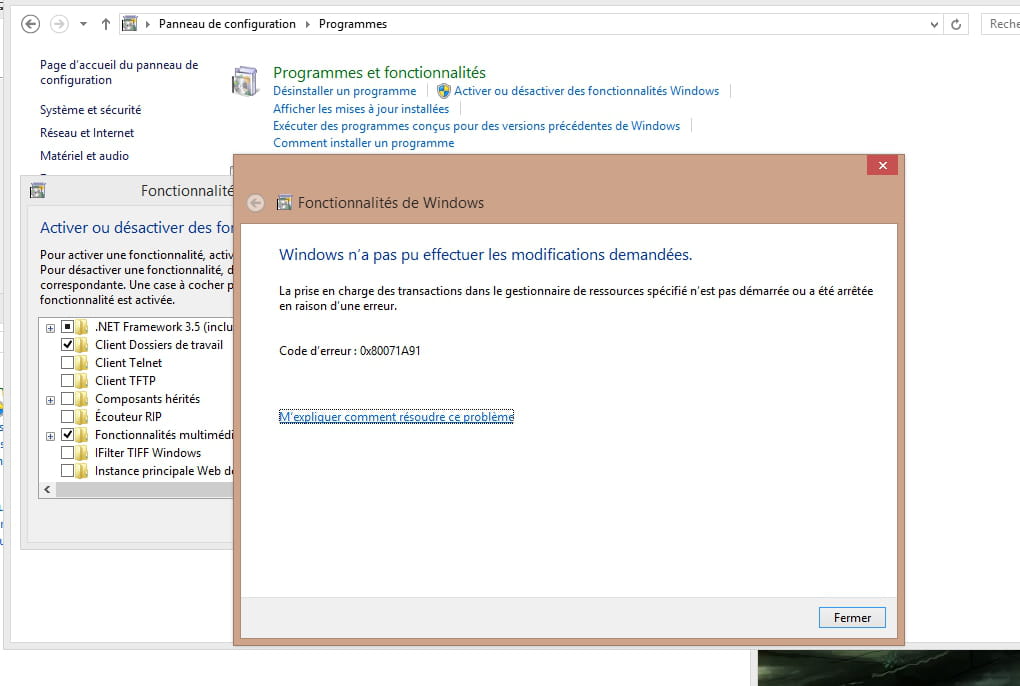1020x686 pixels.
Task: Click the greyed back arrow in error dialog
Action: pos(256,203)
